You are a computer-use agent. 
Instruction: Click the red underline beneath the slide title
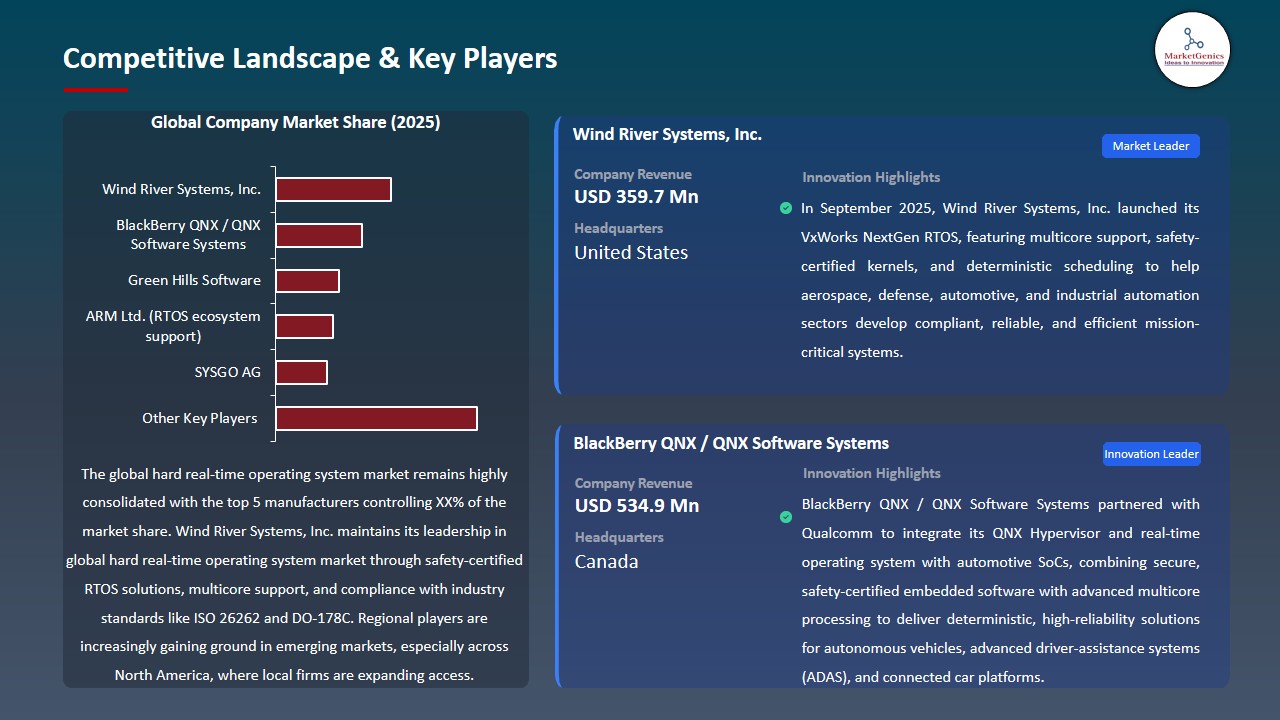[x=95, y=89]
